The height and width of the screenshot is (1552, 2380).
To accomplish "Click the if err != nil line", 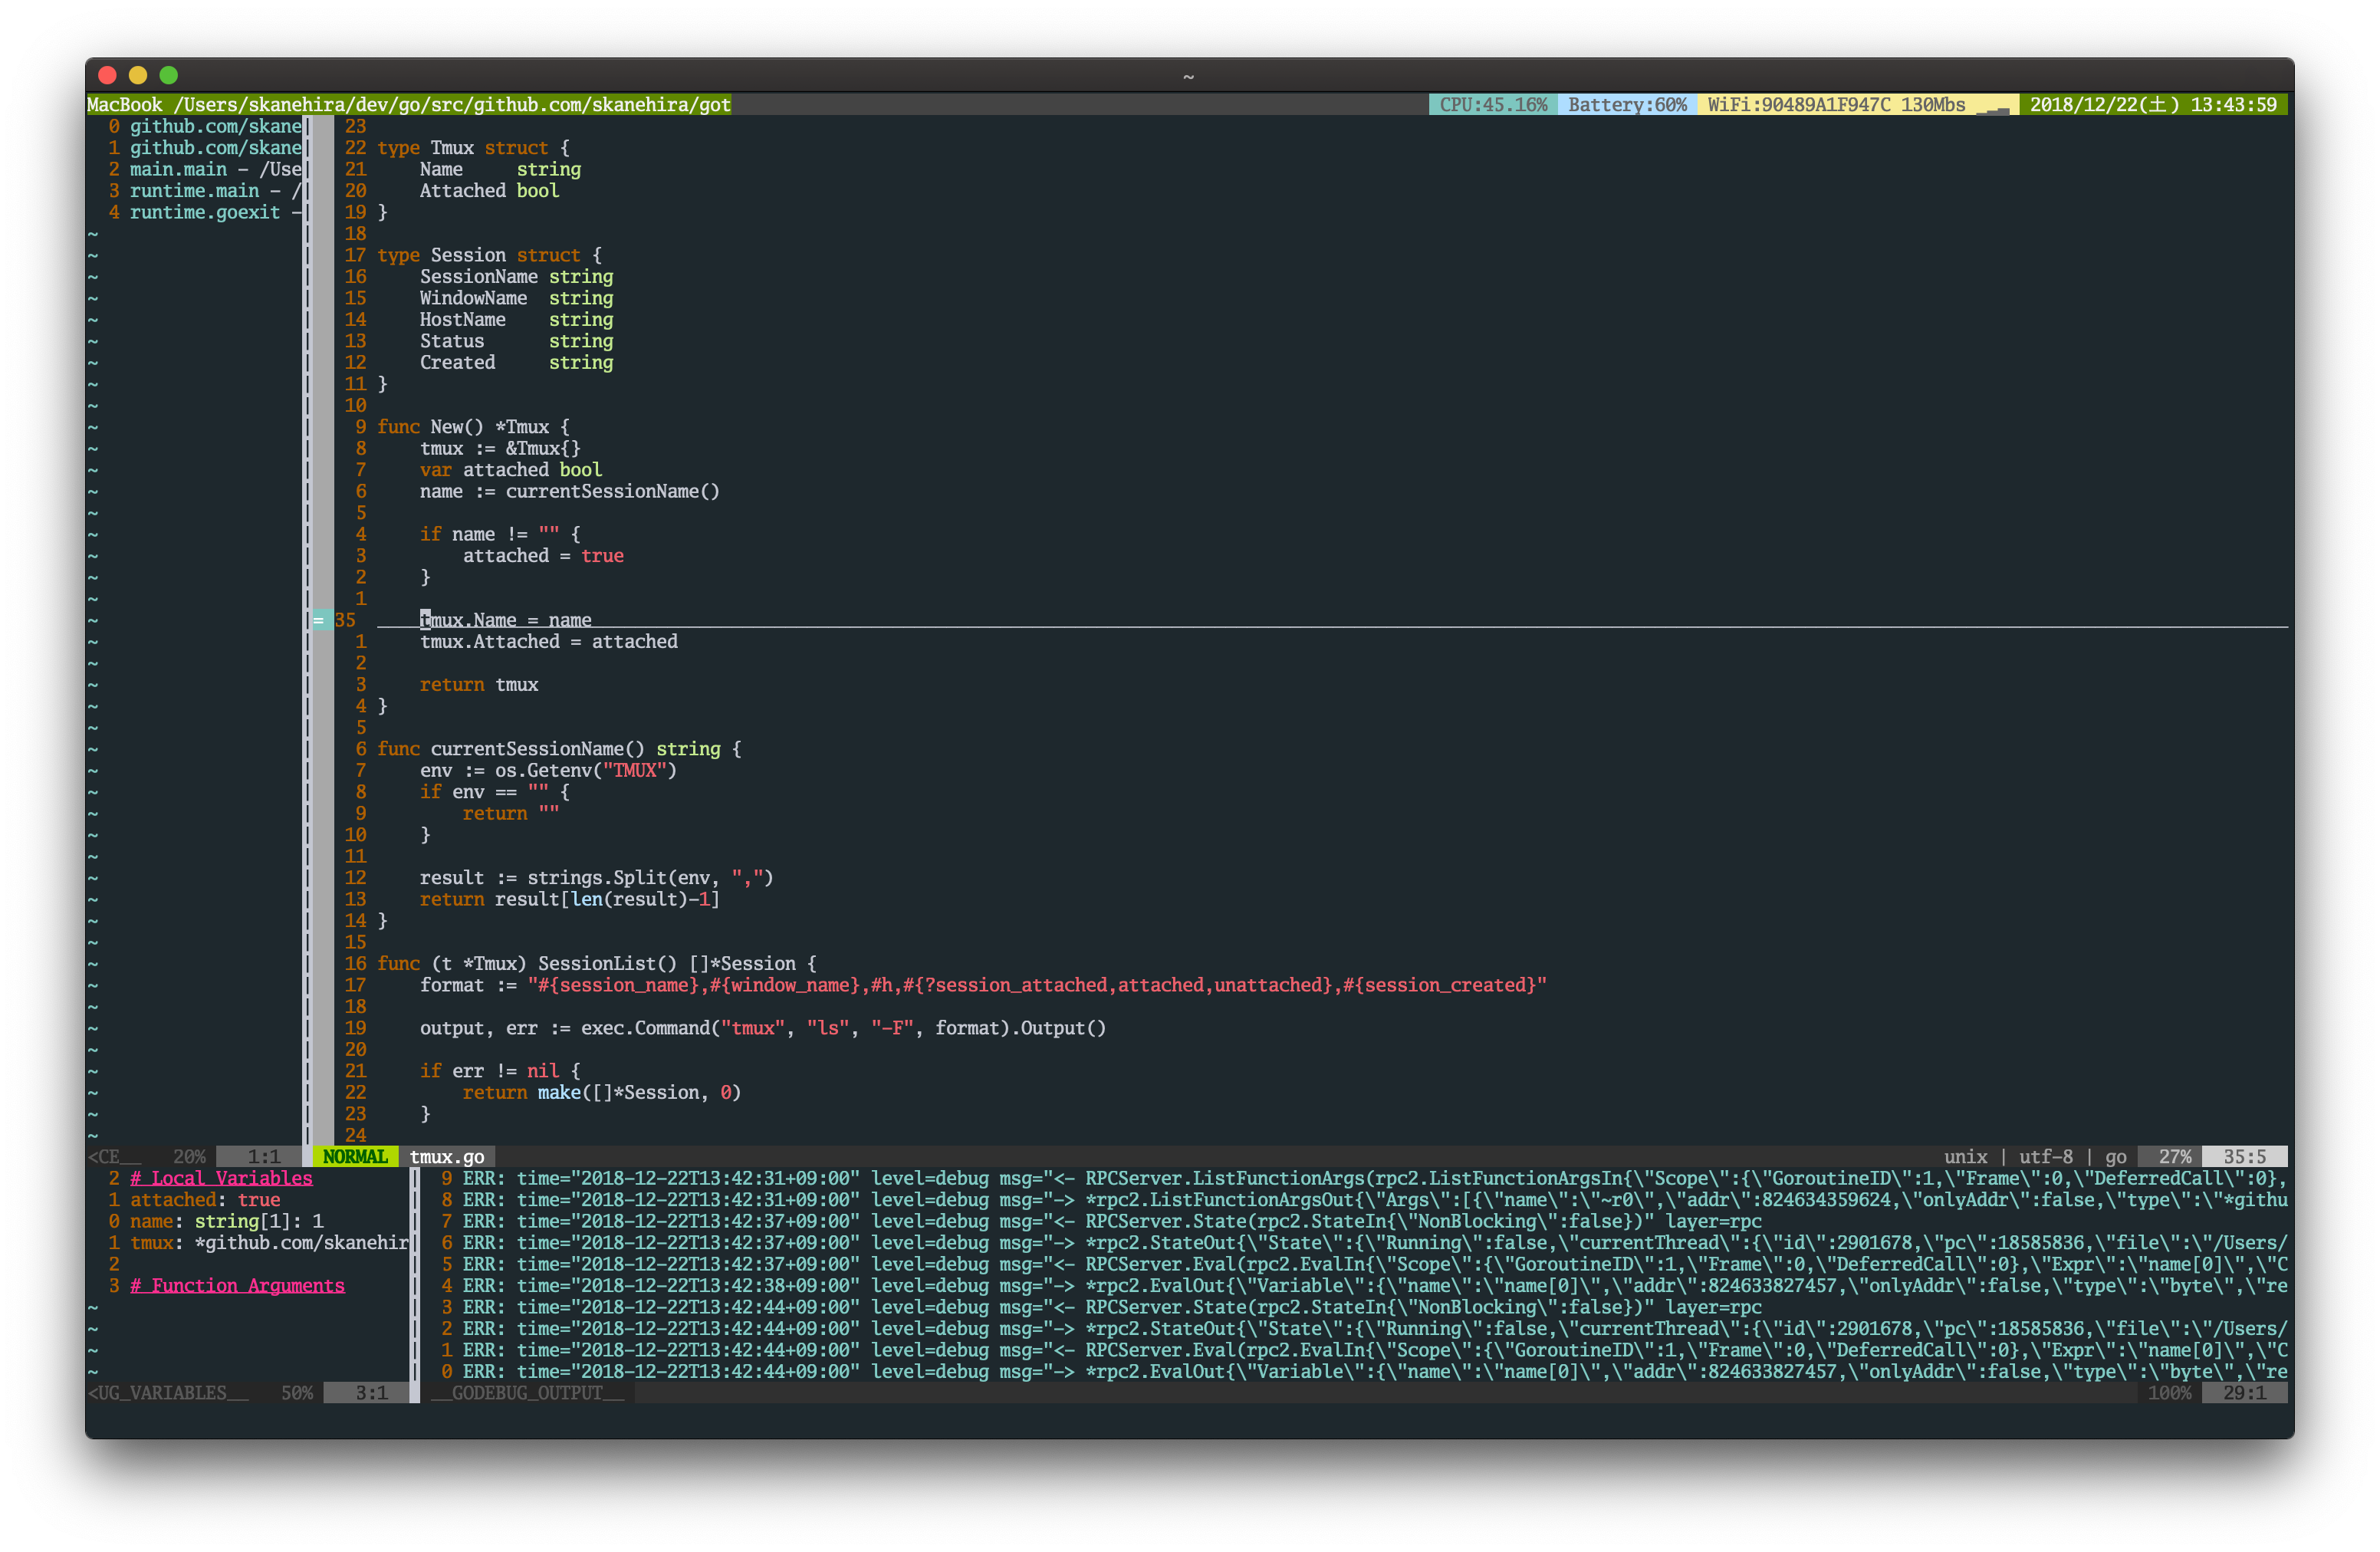I will 500,1071.
